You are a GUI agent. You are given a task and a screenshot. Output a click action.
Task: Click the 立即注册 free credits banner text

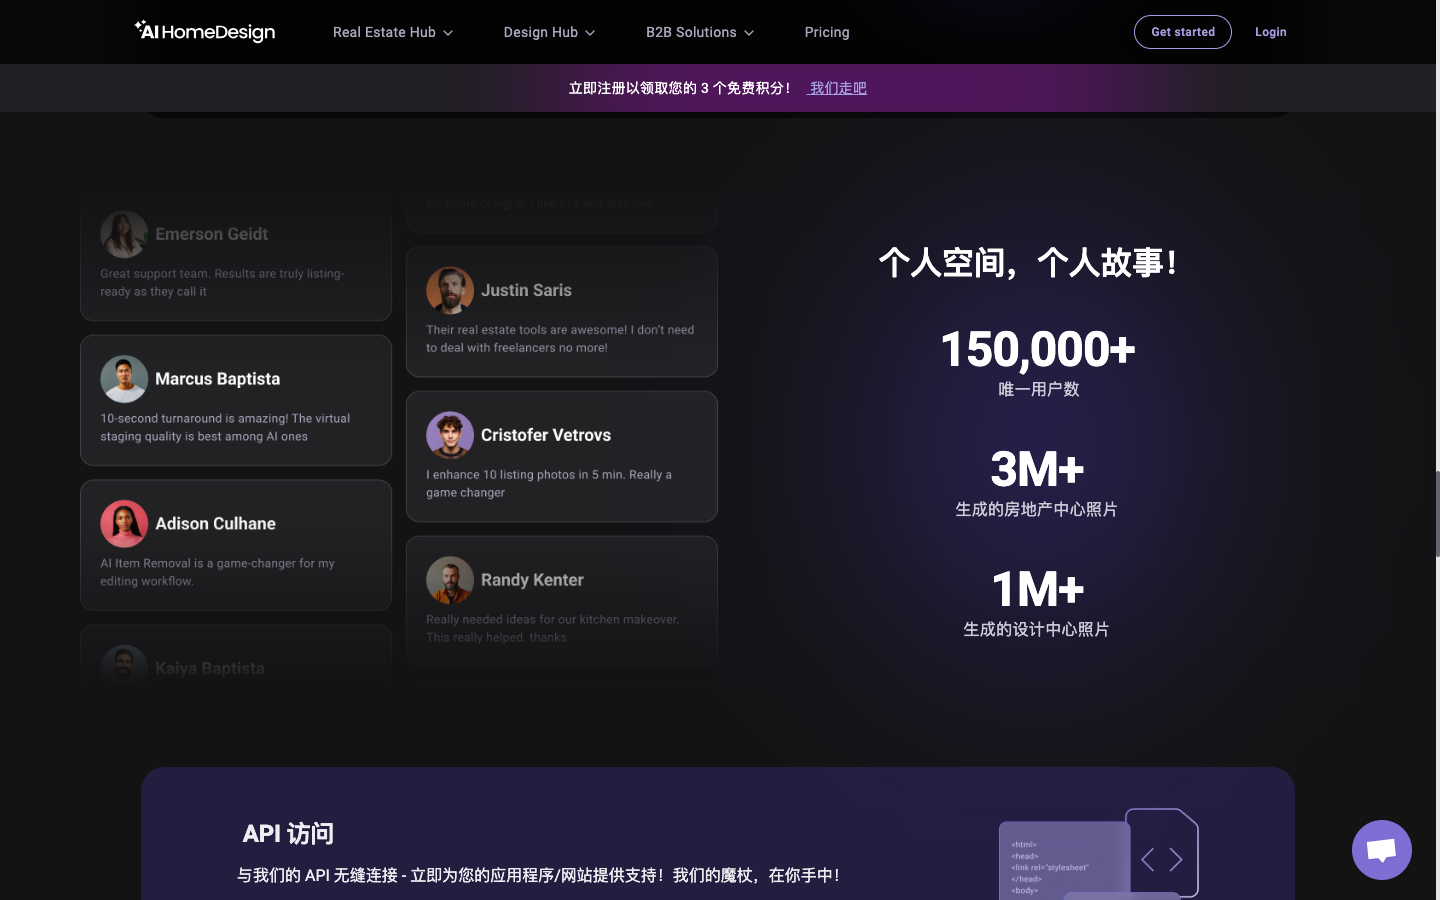tap(679, 88)
